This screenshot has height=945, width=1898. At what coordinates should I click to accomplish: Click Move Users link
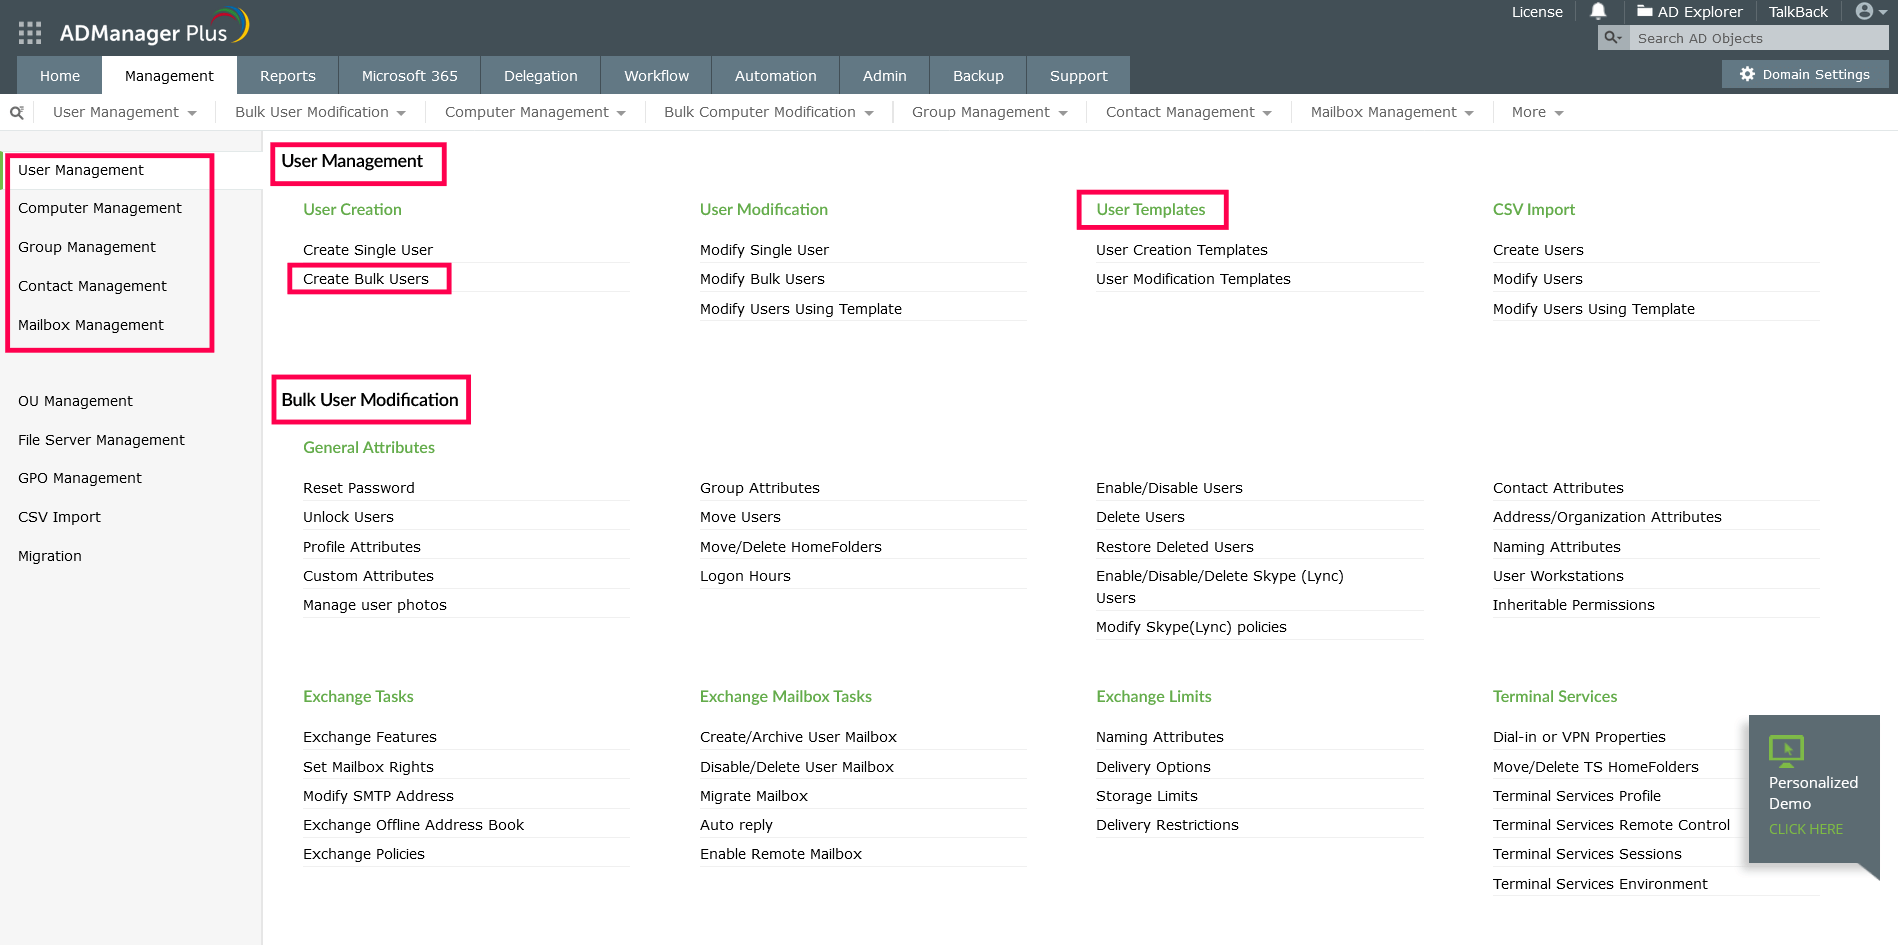coord(740,517)
